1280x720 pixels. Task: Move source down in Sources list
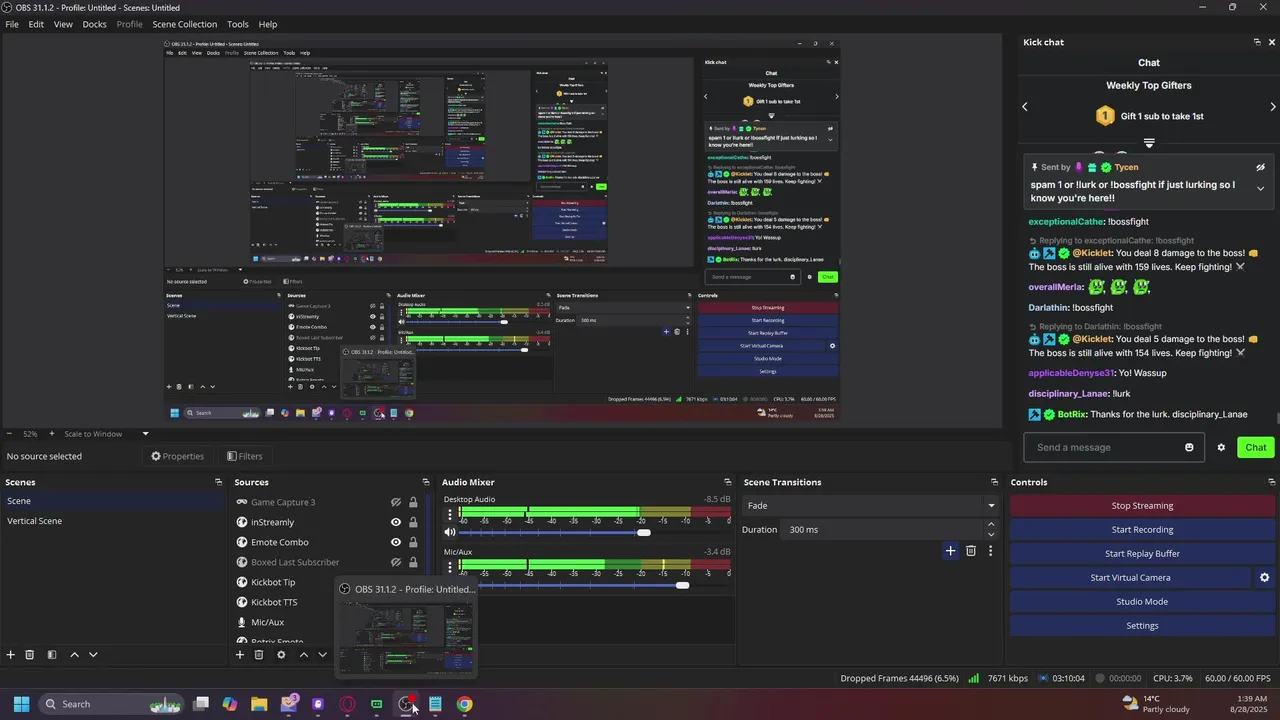(x=322, y=655)
